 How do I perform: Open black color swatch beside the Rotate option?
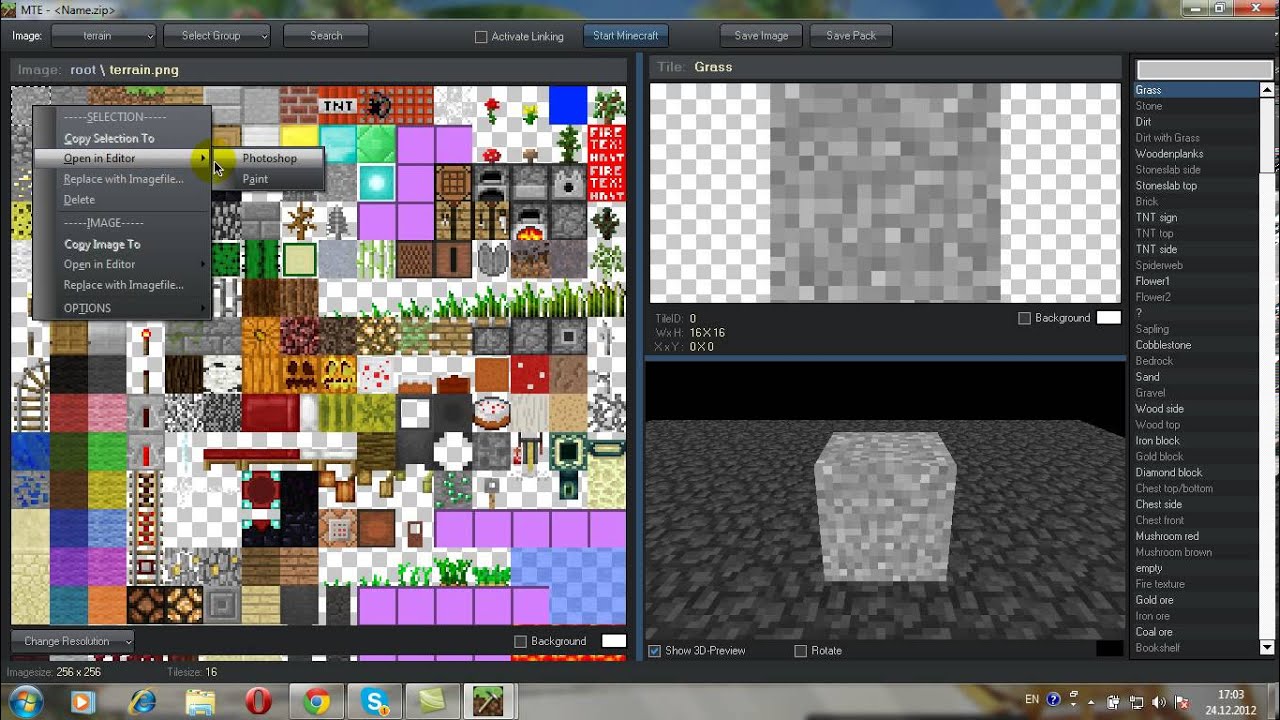(x=1109, y=649)
